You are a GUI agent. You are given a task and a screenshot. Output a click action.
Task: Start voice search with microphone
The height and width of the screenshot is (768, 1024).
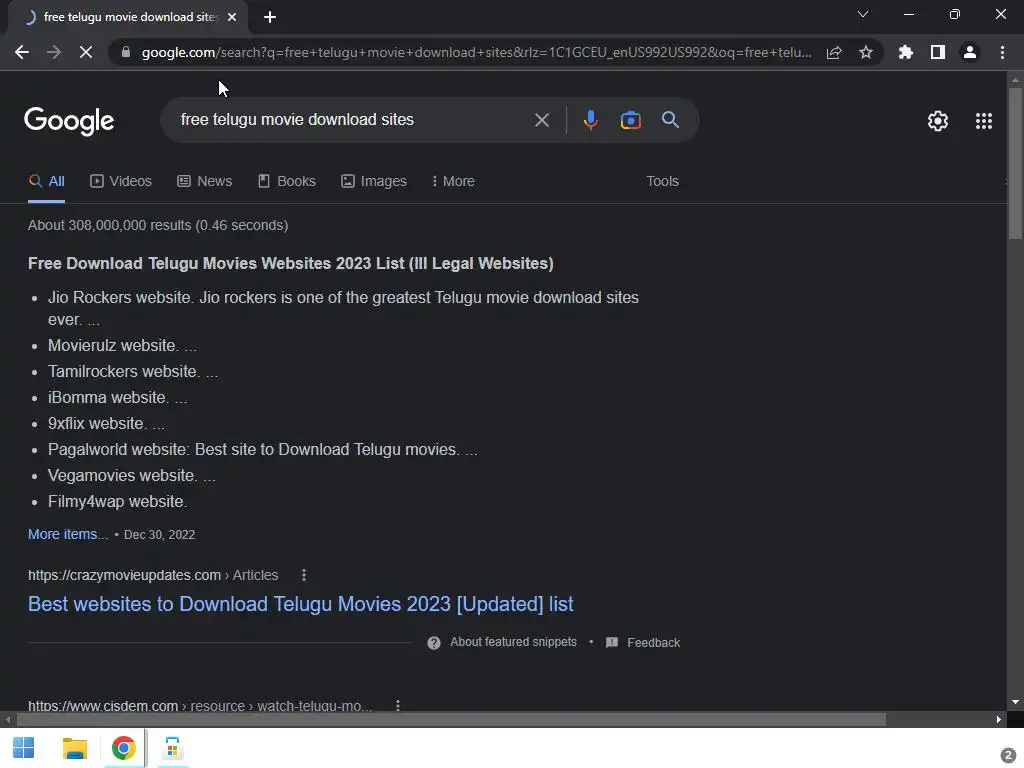[590, 120]
